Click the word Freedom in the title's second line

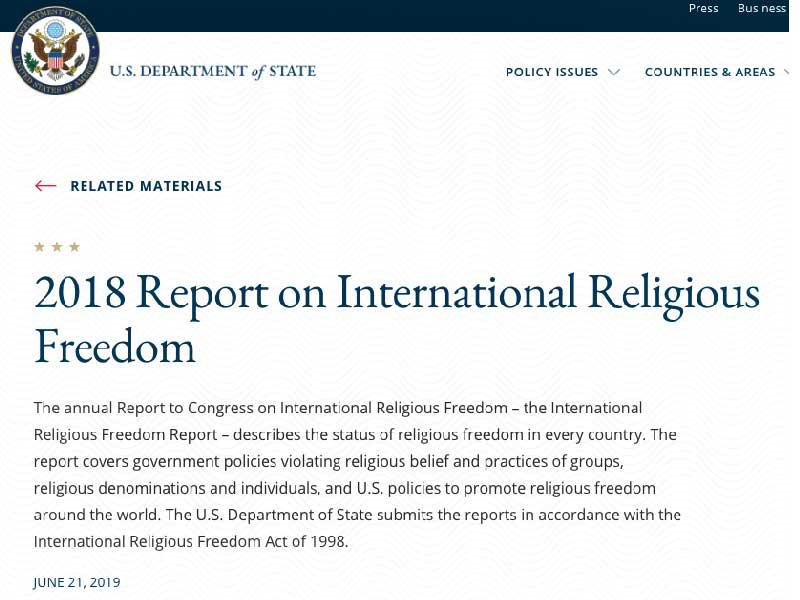point(114,346)
